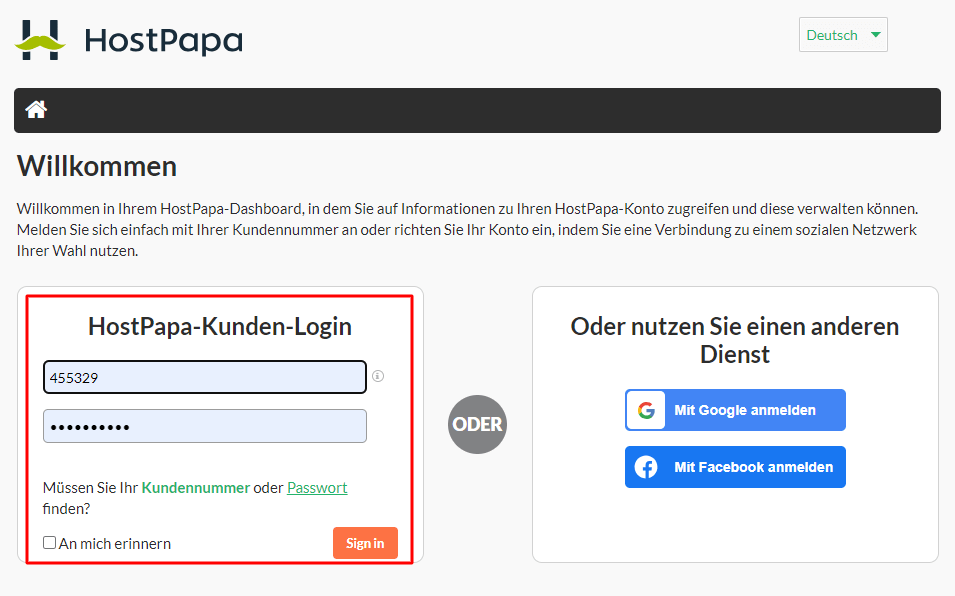Sign in with Mit Facebook anmelden

[735, 467]
